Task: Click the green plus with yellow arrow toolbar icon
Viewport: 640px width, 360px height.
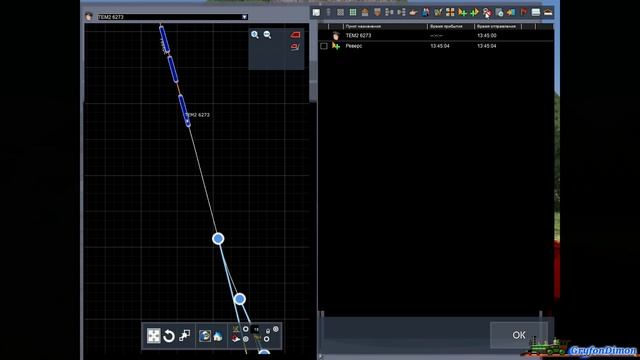Action: 475,13
